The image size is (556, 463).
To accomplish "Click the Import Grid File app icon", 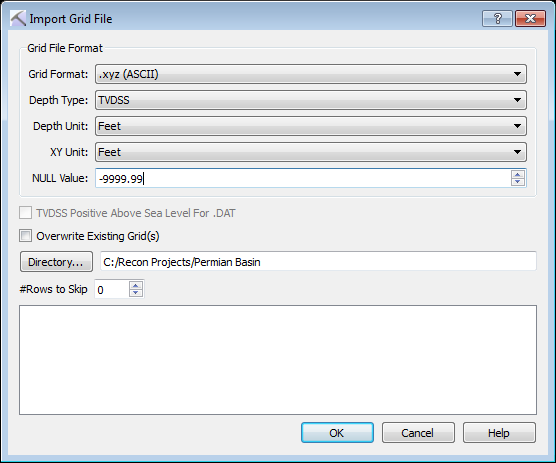I will [x=18, y=18].
